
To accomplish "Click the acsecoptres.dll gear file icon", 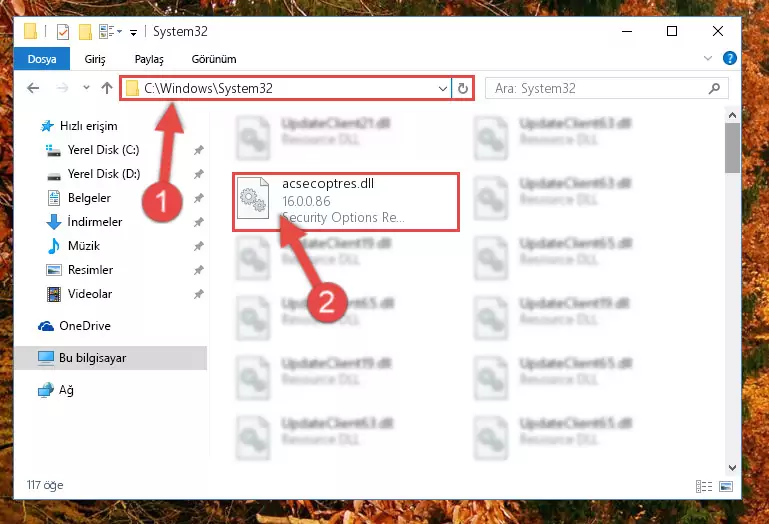I will click(253, 198).
